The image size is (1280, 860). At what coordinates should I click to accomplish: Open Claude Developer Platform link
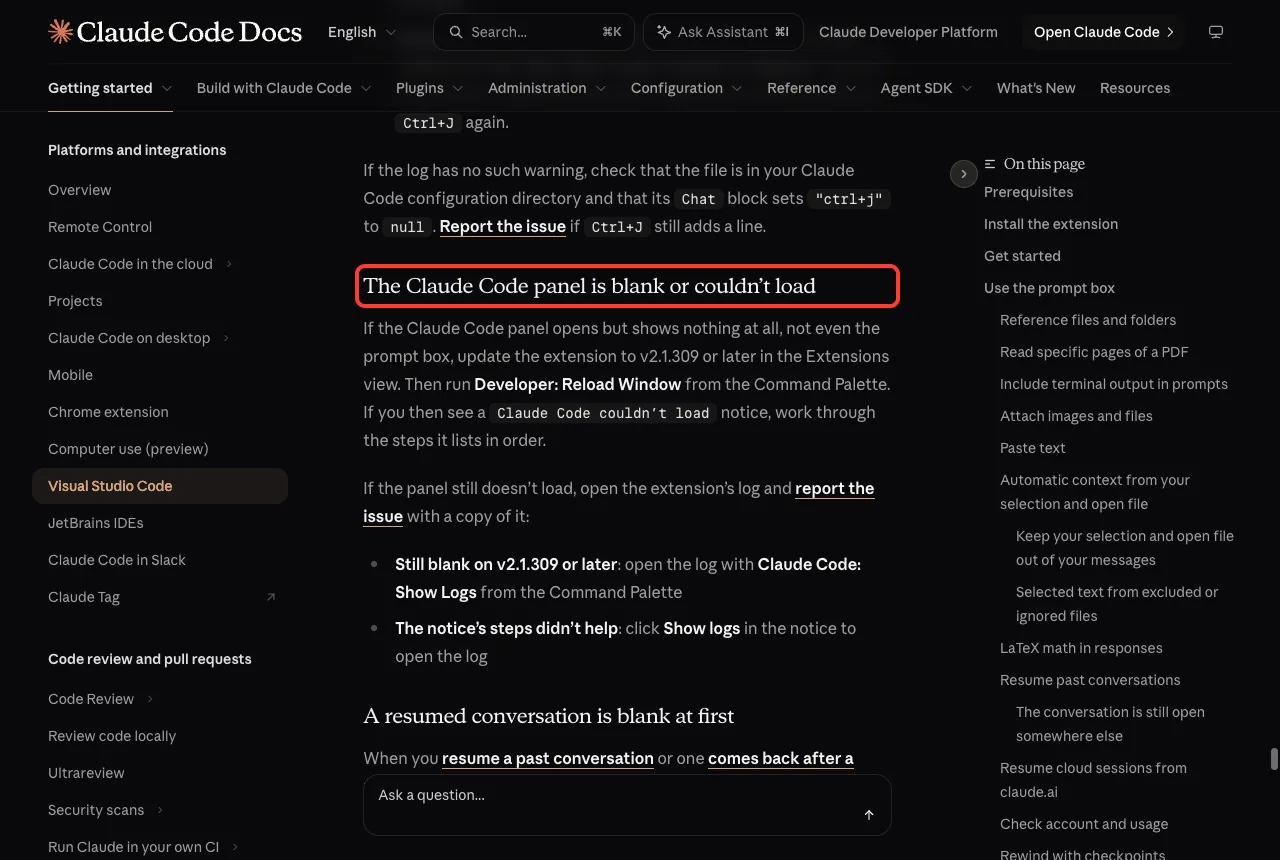point(908,32)
